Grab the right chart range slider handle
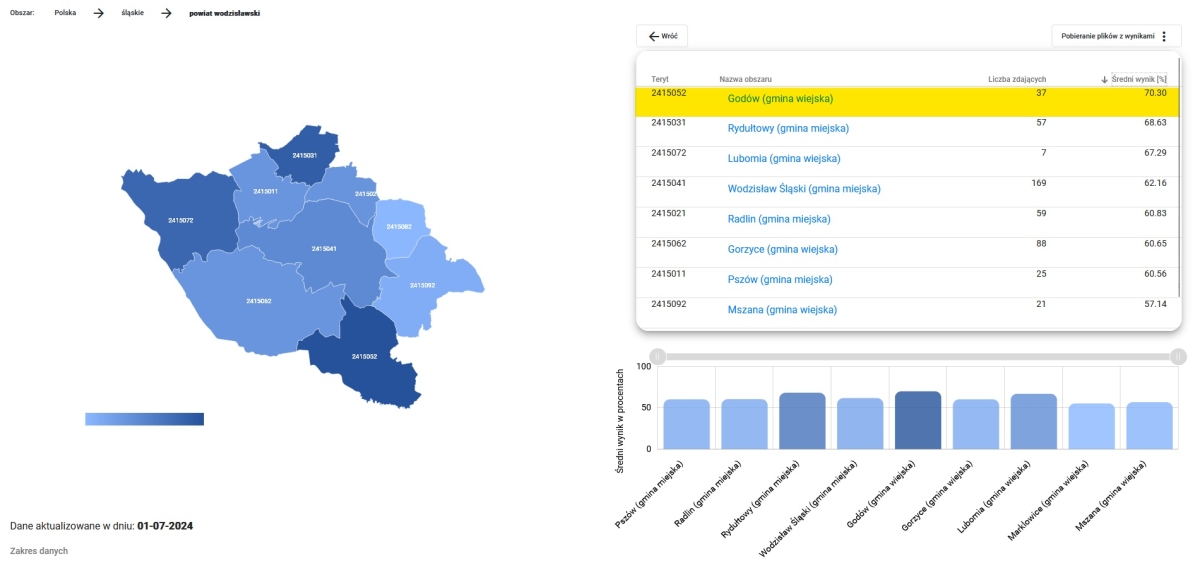This screenshot has height=561, width=1200. [x=1178, y=357]
